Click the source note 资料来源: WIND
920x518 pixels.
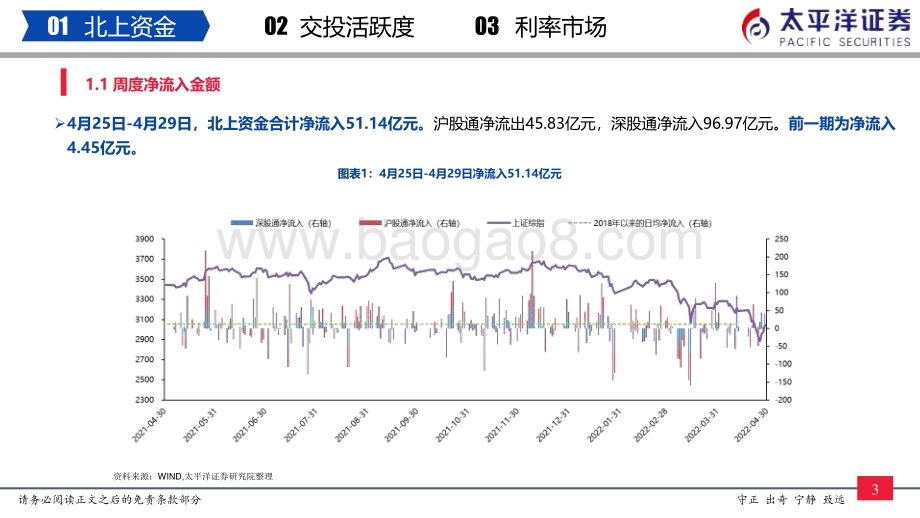point(193,476)
